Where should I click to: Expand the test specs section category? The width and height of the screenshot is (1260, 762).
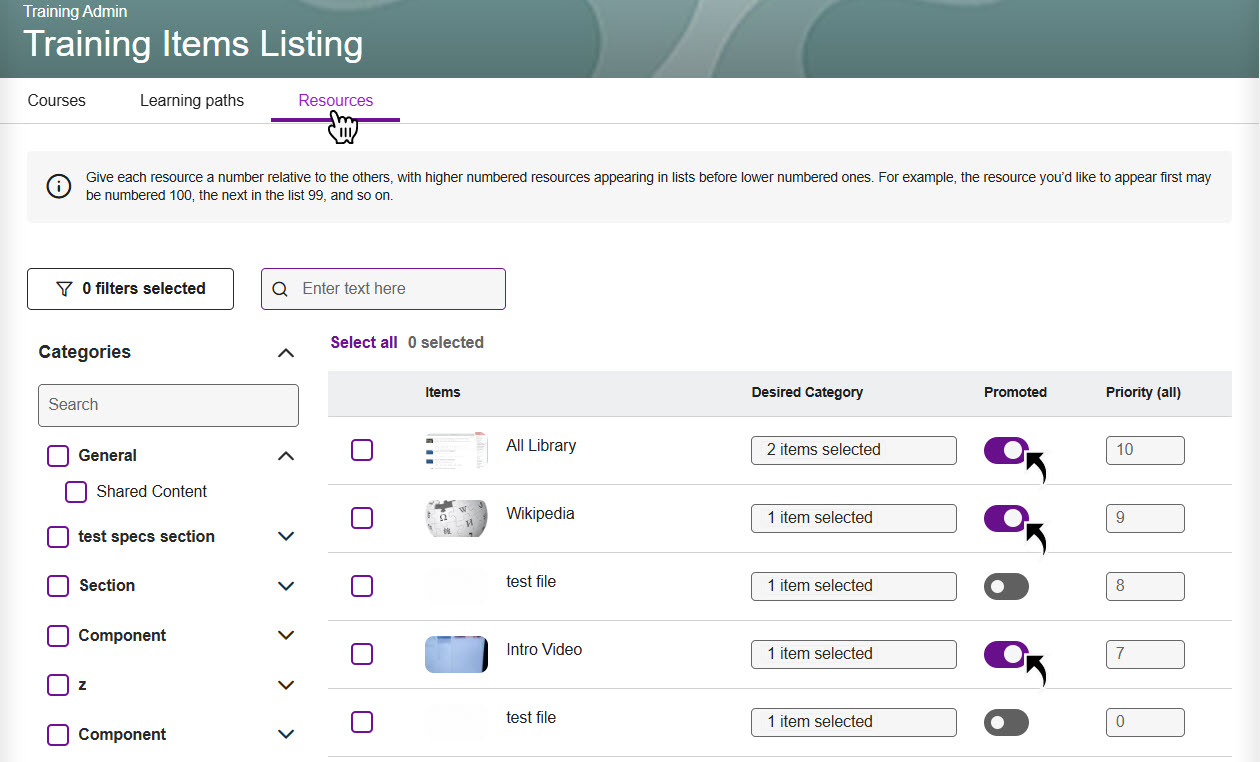[286, 537]
